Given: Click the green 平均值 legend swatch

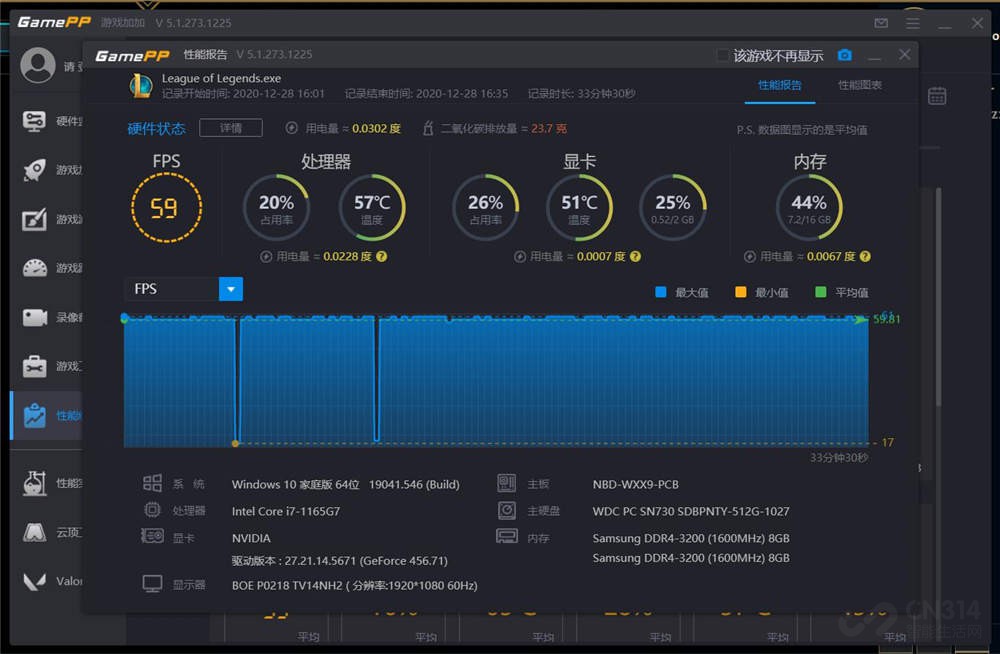Looking at the screenshot, I should [x=821, y=292].
